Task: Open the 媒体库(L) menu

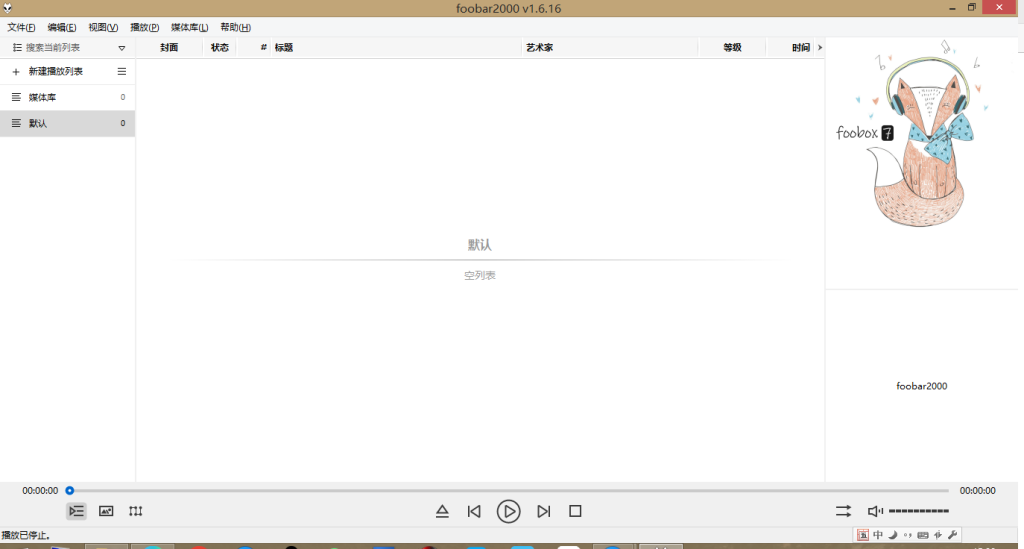Action: (x=189, y=27)
